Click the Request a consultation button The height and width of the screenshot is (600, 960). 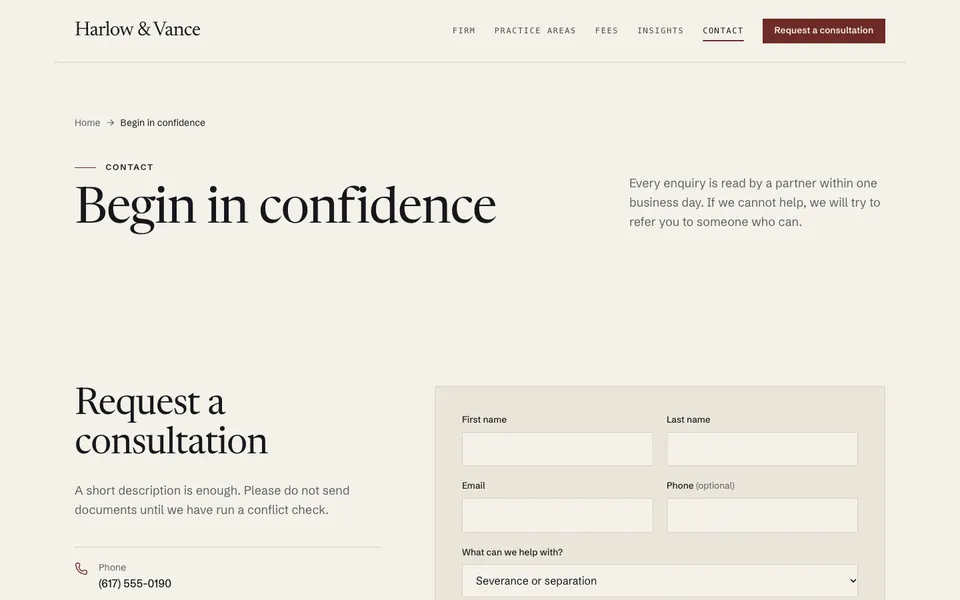823,31
